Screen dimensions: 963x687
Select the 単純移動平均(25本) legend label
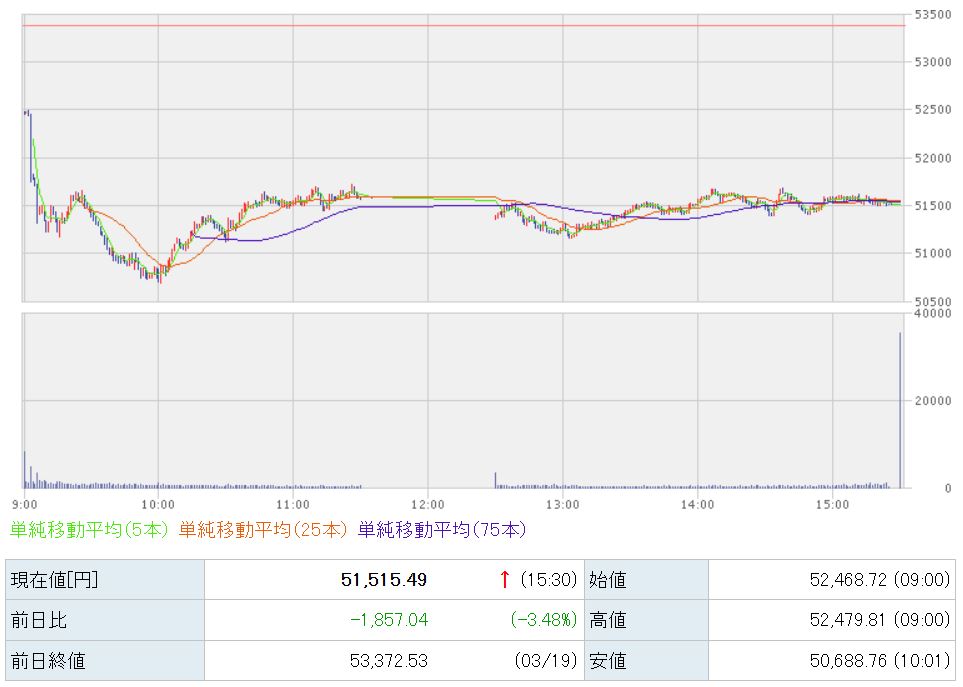pyautogui.click(x=265, y=530)
